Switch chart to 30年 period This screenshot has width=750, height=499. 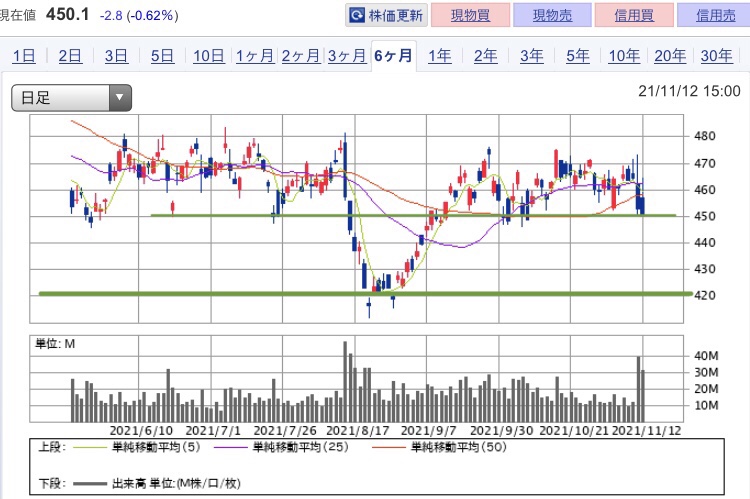(717, 56)
